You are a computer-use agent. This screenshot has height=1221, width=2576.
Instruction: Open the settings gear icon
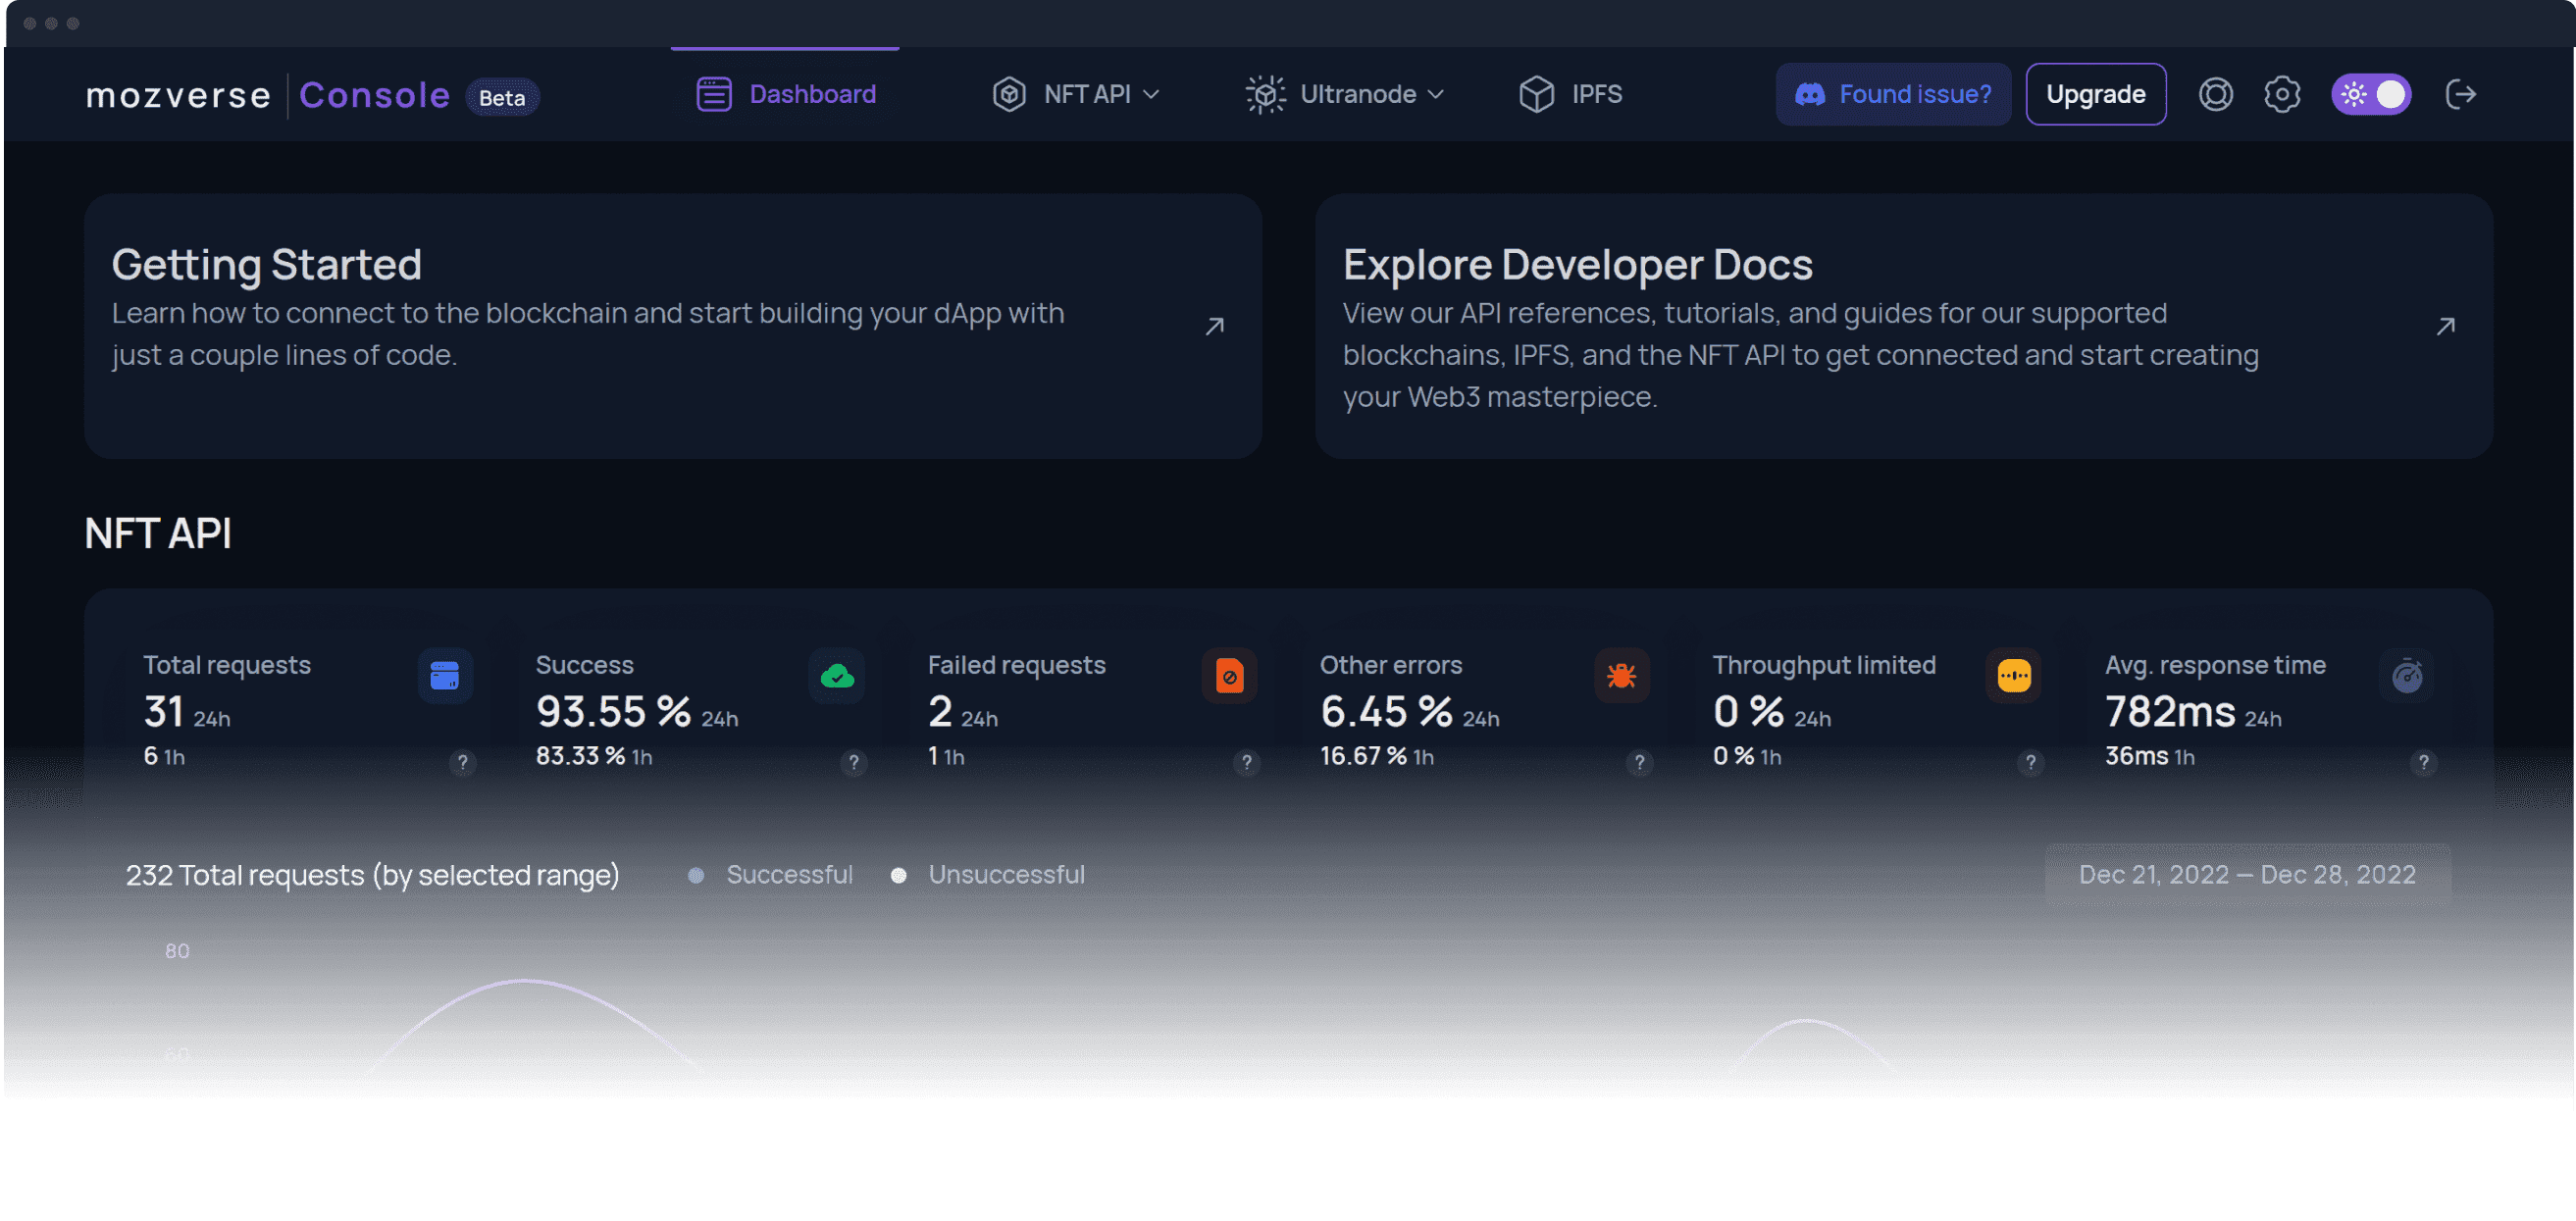[2282, 94]
